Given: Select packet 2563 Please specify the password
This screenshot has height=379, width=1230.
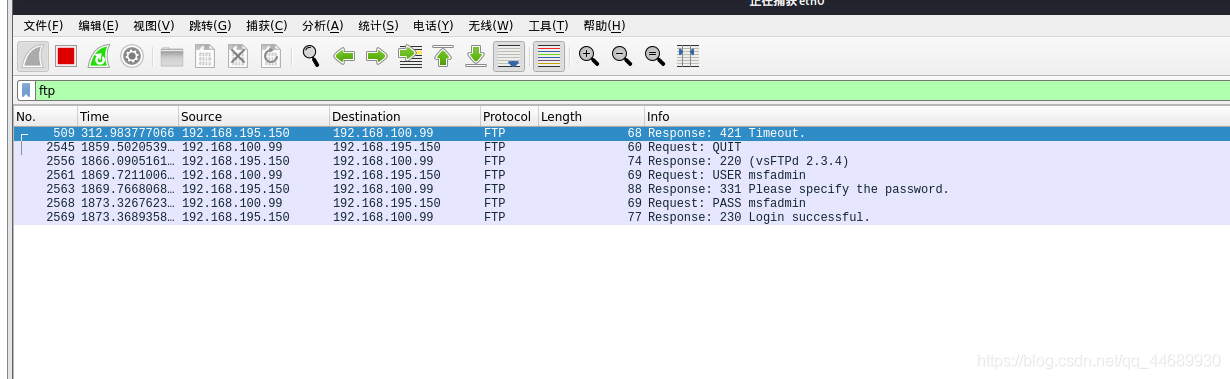Looking at the screenshot, I should [621, 189].
